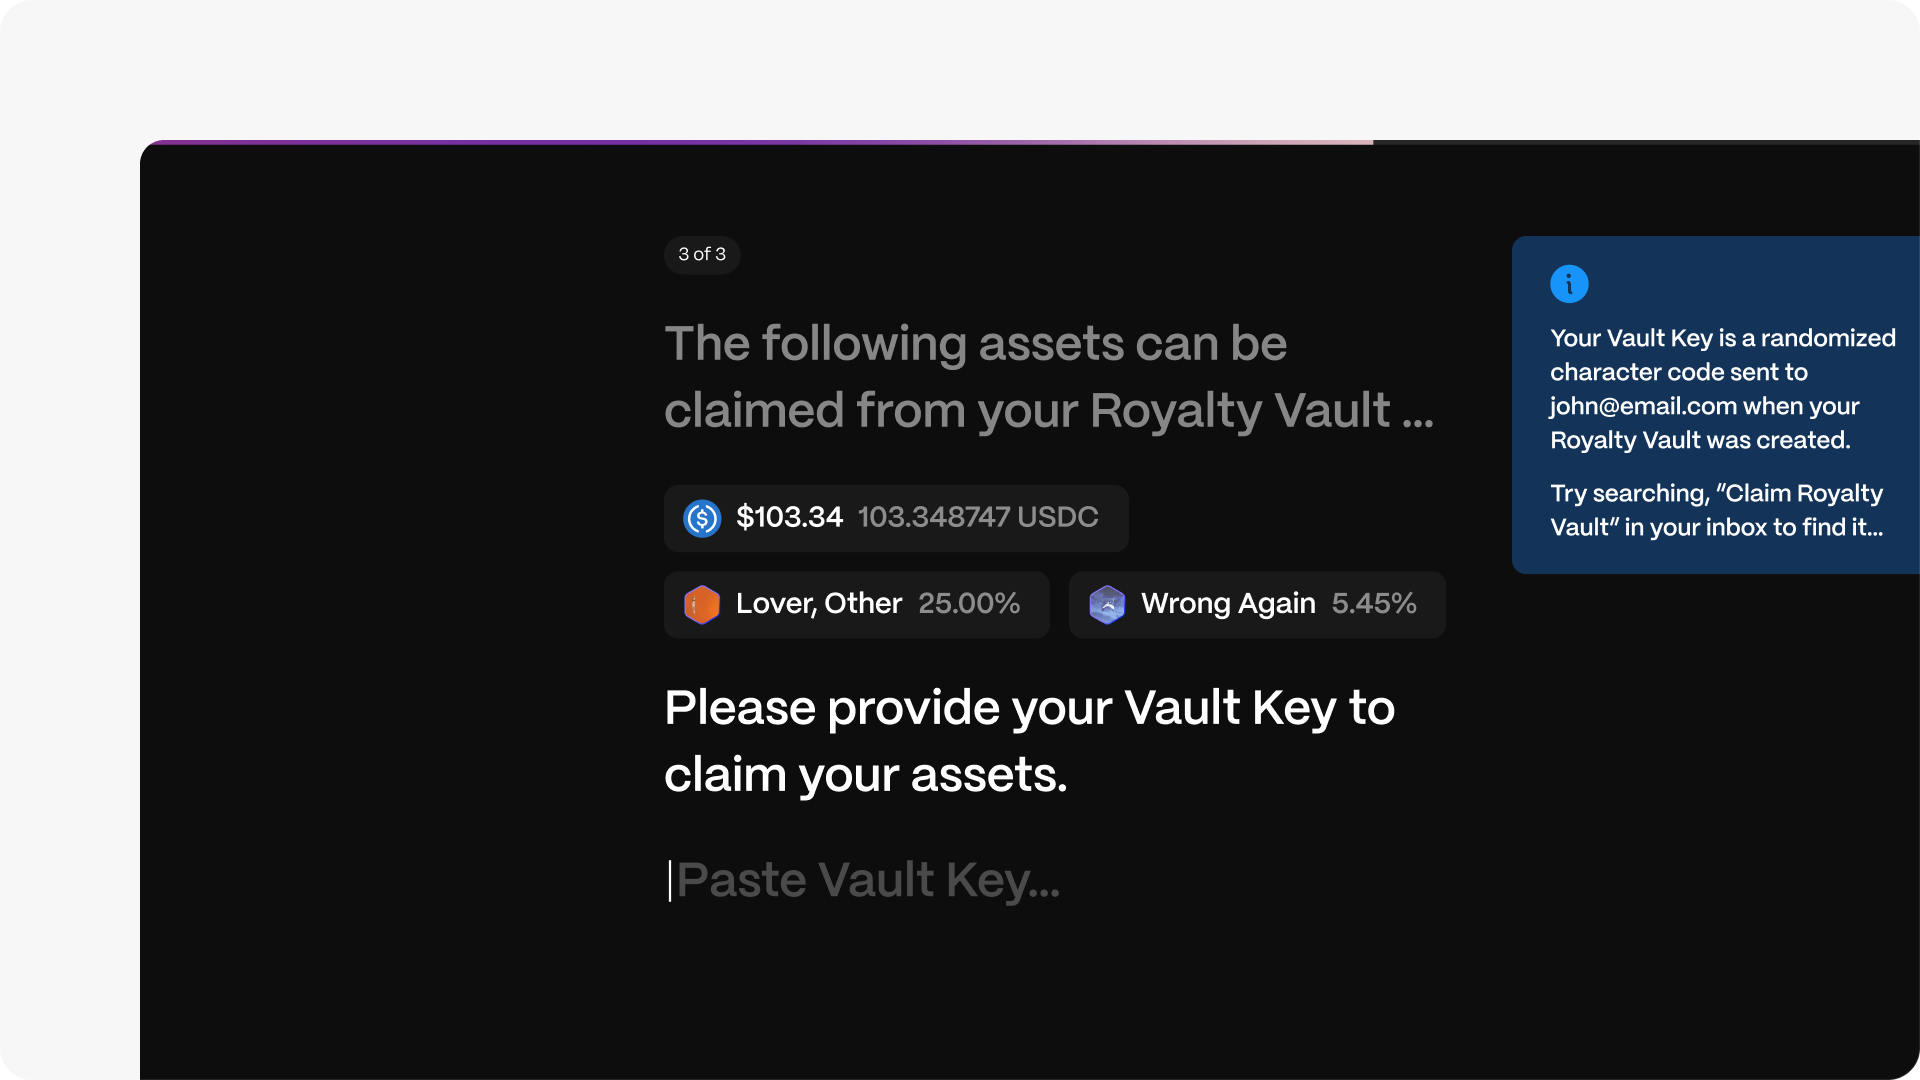Click the 5.45% royalty share value
Image resolution: width=1920 pixels, height=1080 pixels.
(1374, 603)
